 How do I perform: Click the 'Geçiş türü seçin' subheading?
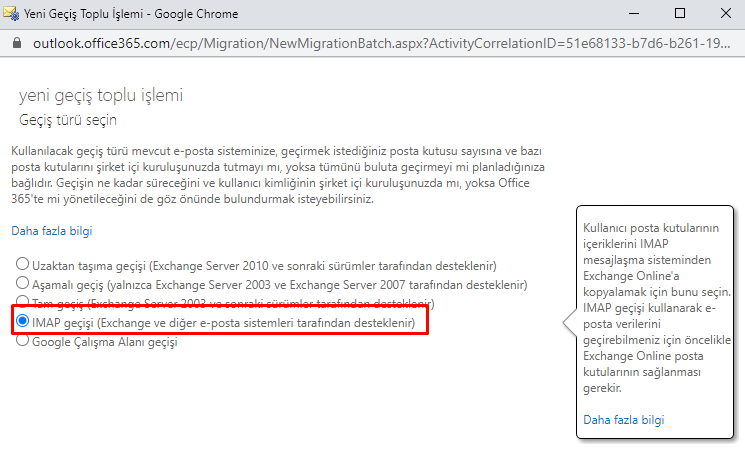click(x=68, y=120)
